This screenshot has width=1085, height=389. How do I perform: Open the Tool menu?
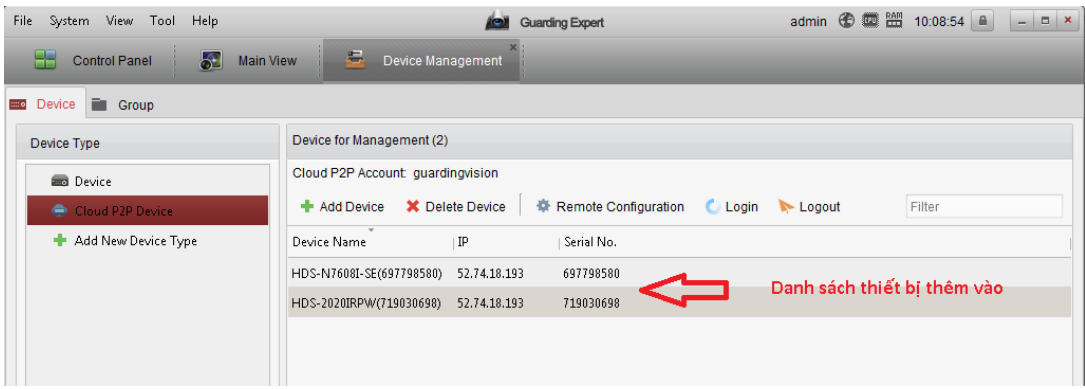coord(162,21)
